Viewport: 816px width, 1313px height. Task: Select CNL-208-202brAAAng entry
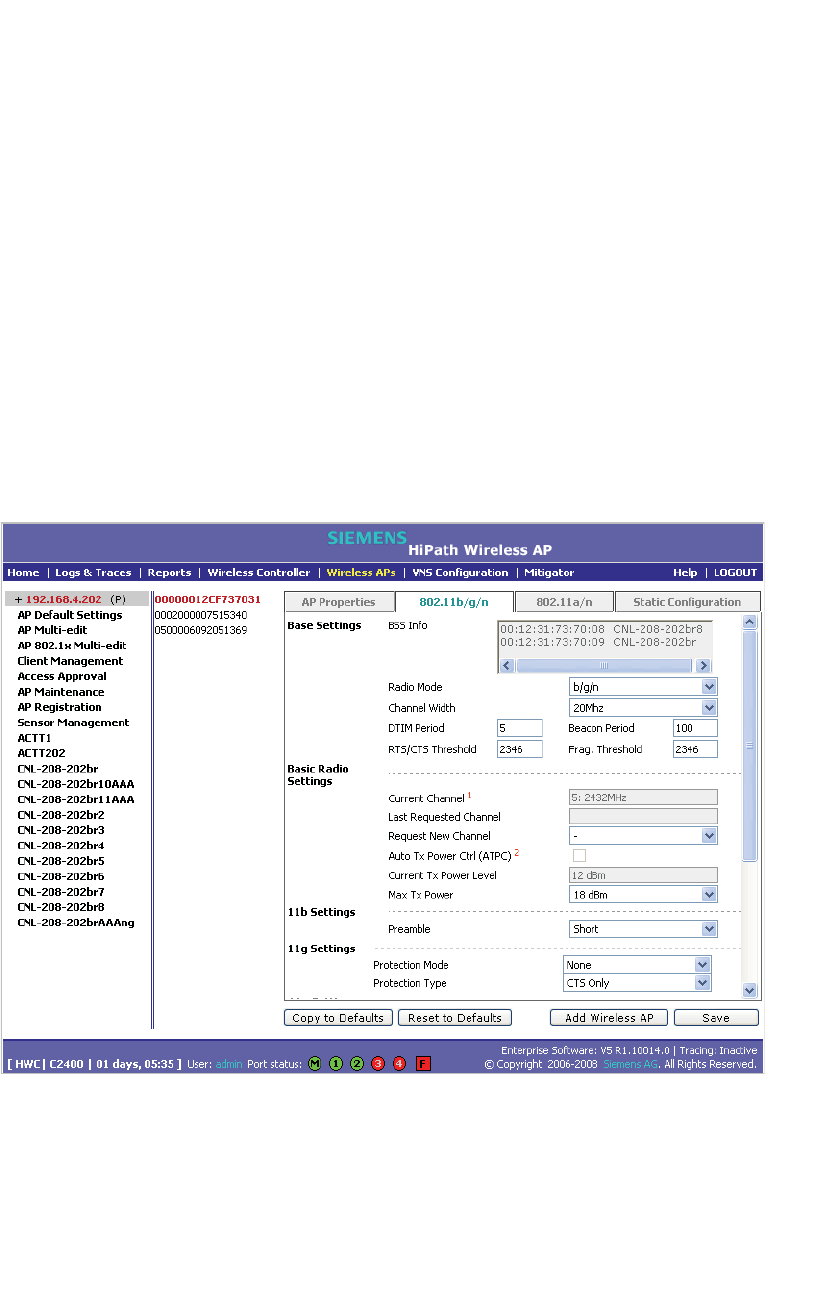[76, 922]
